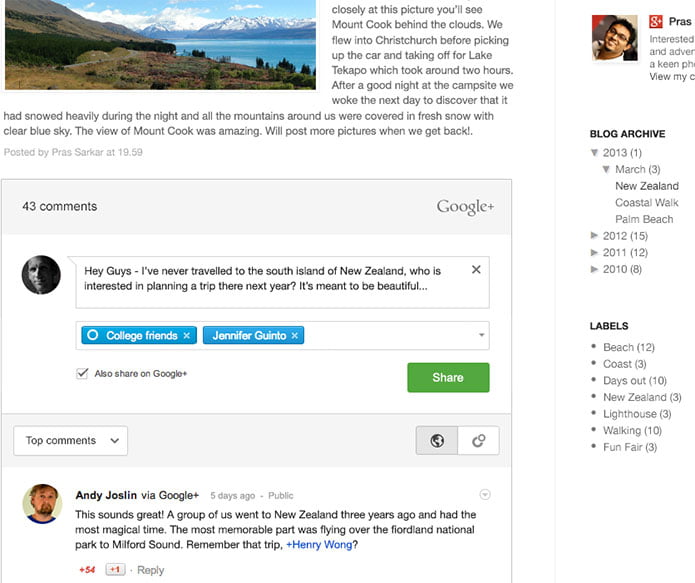Click the 2012 (15) archive label
The width and height of the screenshot is (695, 583).
[x=625, y=236]
